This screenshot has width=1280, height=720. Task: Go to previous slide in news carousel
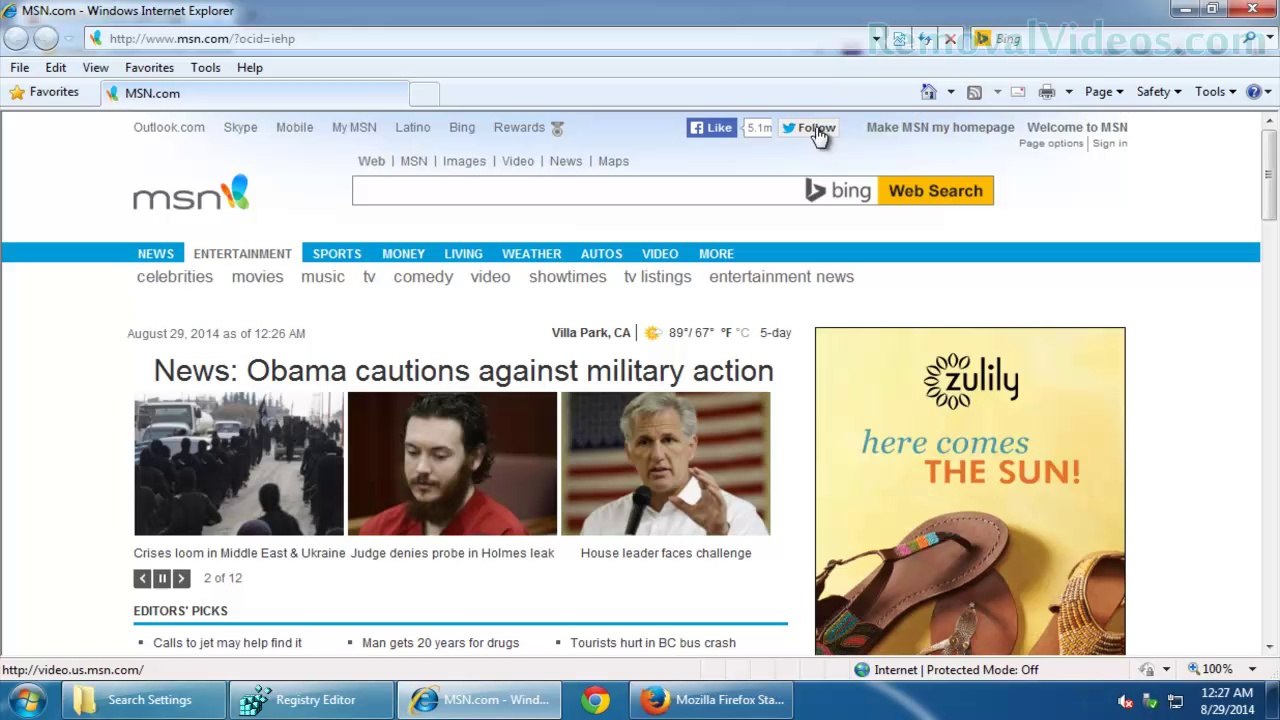point(143,578)
